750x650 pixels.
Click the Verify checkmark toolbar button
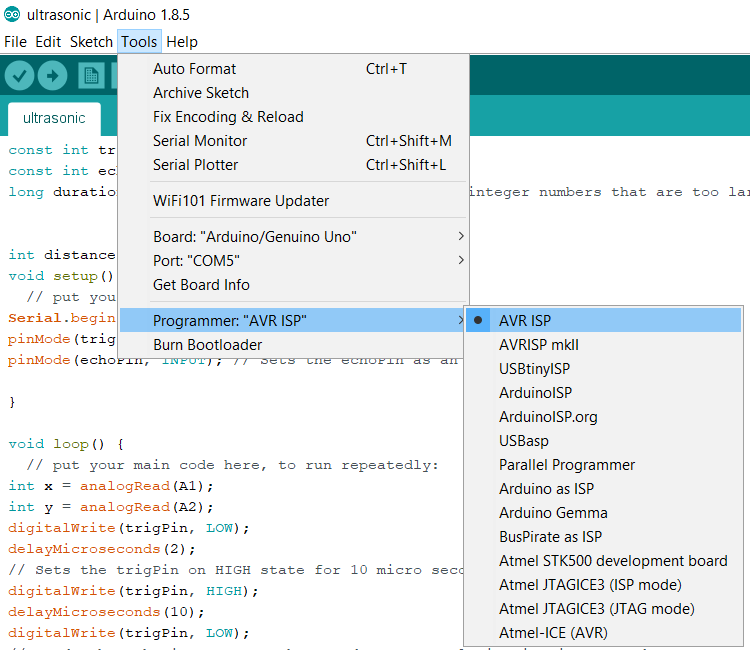[x=19, y=76]
